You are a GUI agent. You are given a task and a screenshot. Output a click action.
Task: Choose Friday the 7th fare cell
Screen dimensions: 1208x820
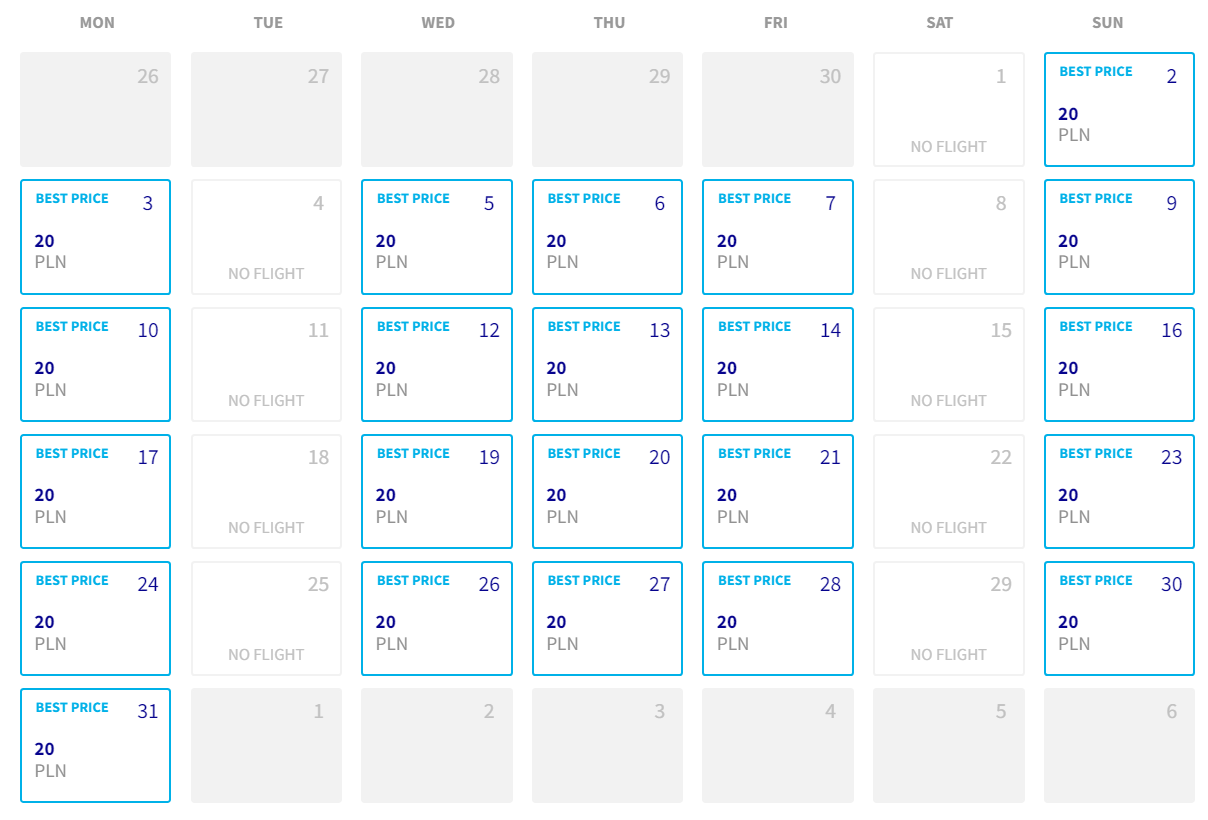778,237
